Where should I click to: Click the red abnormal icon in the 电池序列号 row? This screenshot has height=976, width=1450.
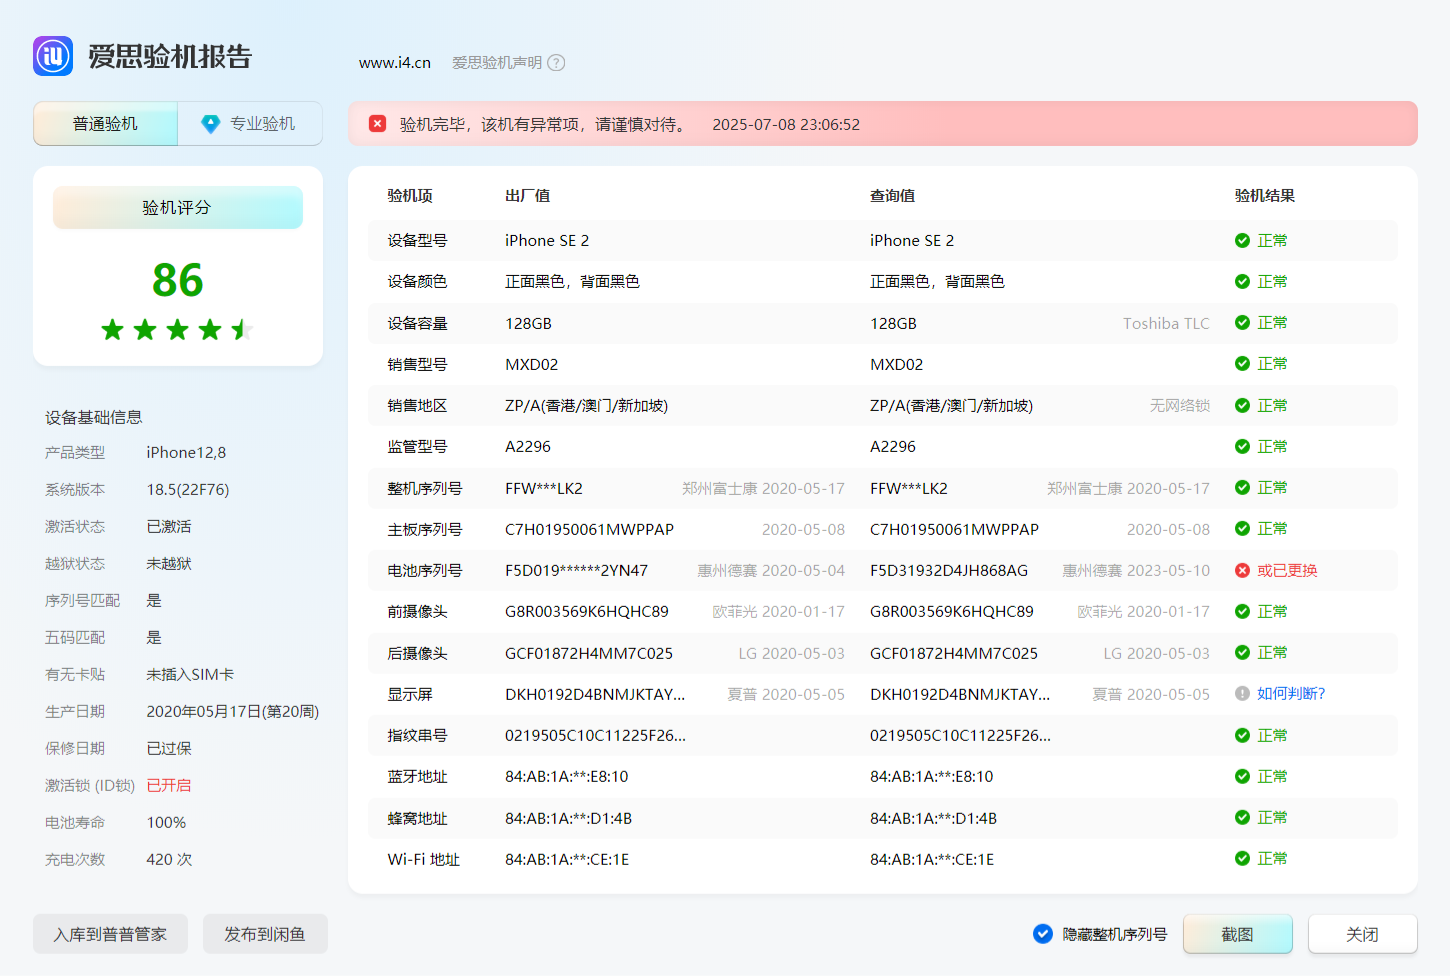[1242, 571]
